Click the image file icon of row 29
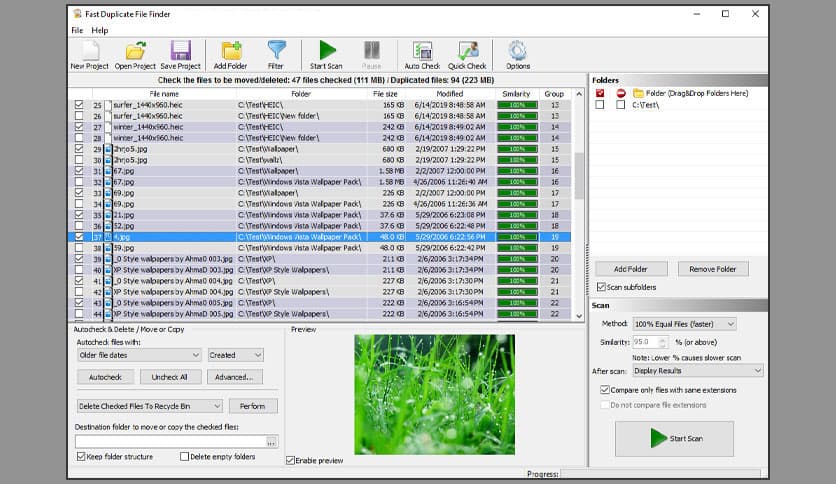Image resolution: width=836 pixels, height=484 pixels. pos(108,149)
